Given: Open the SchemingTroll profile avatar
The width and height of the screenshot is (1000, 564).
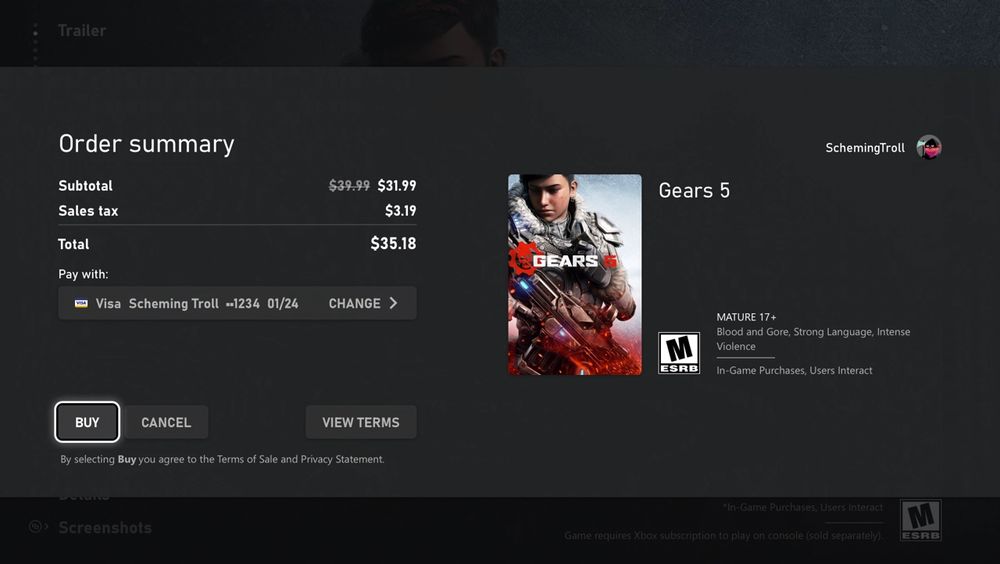Looking at the screenshot, I should [x=929, y=148].
